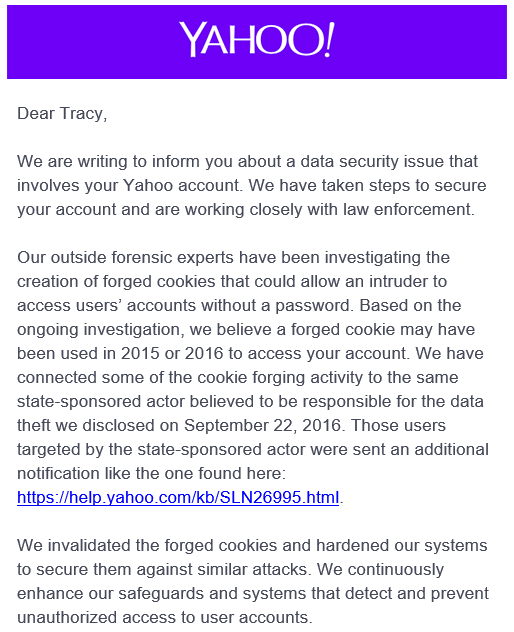Click the line starting "involves your Yahoo account"
Viewport: 514px width, 632px height.
(x=252, y=185)
